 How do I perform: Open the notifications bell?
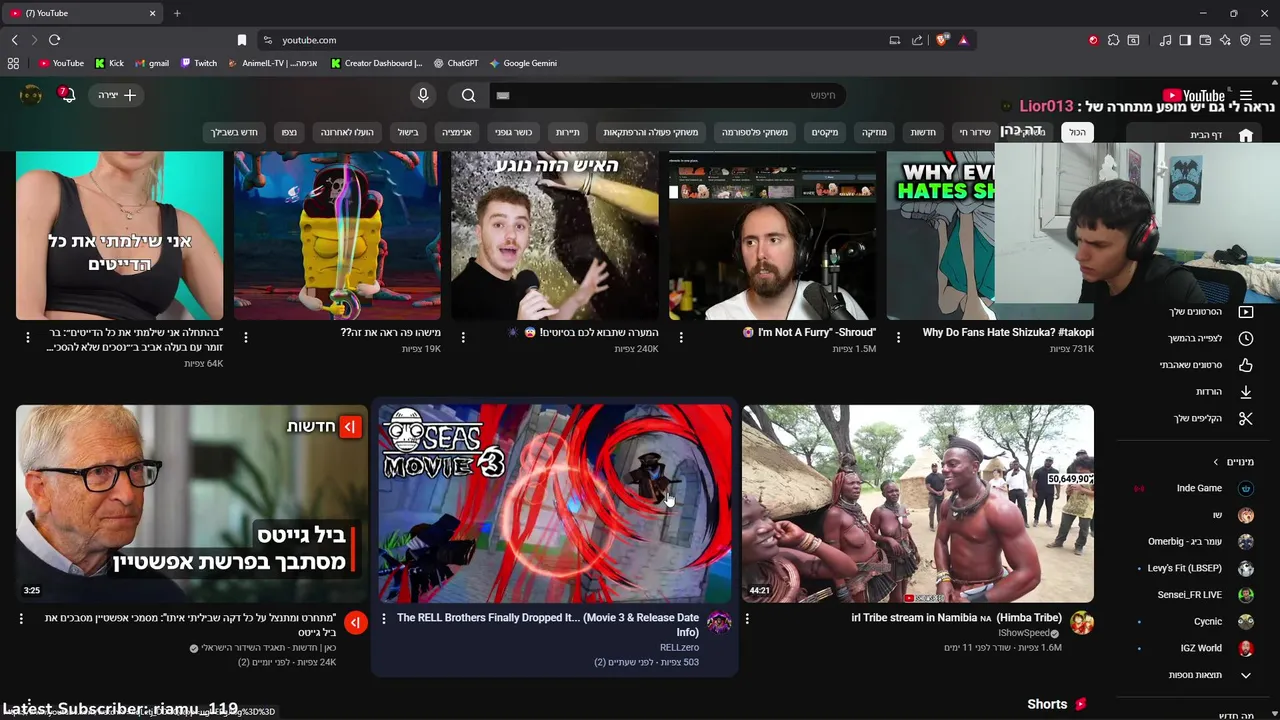coord(67,95)
